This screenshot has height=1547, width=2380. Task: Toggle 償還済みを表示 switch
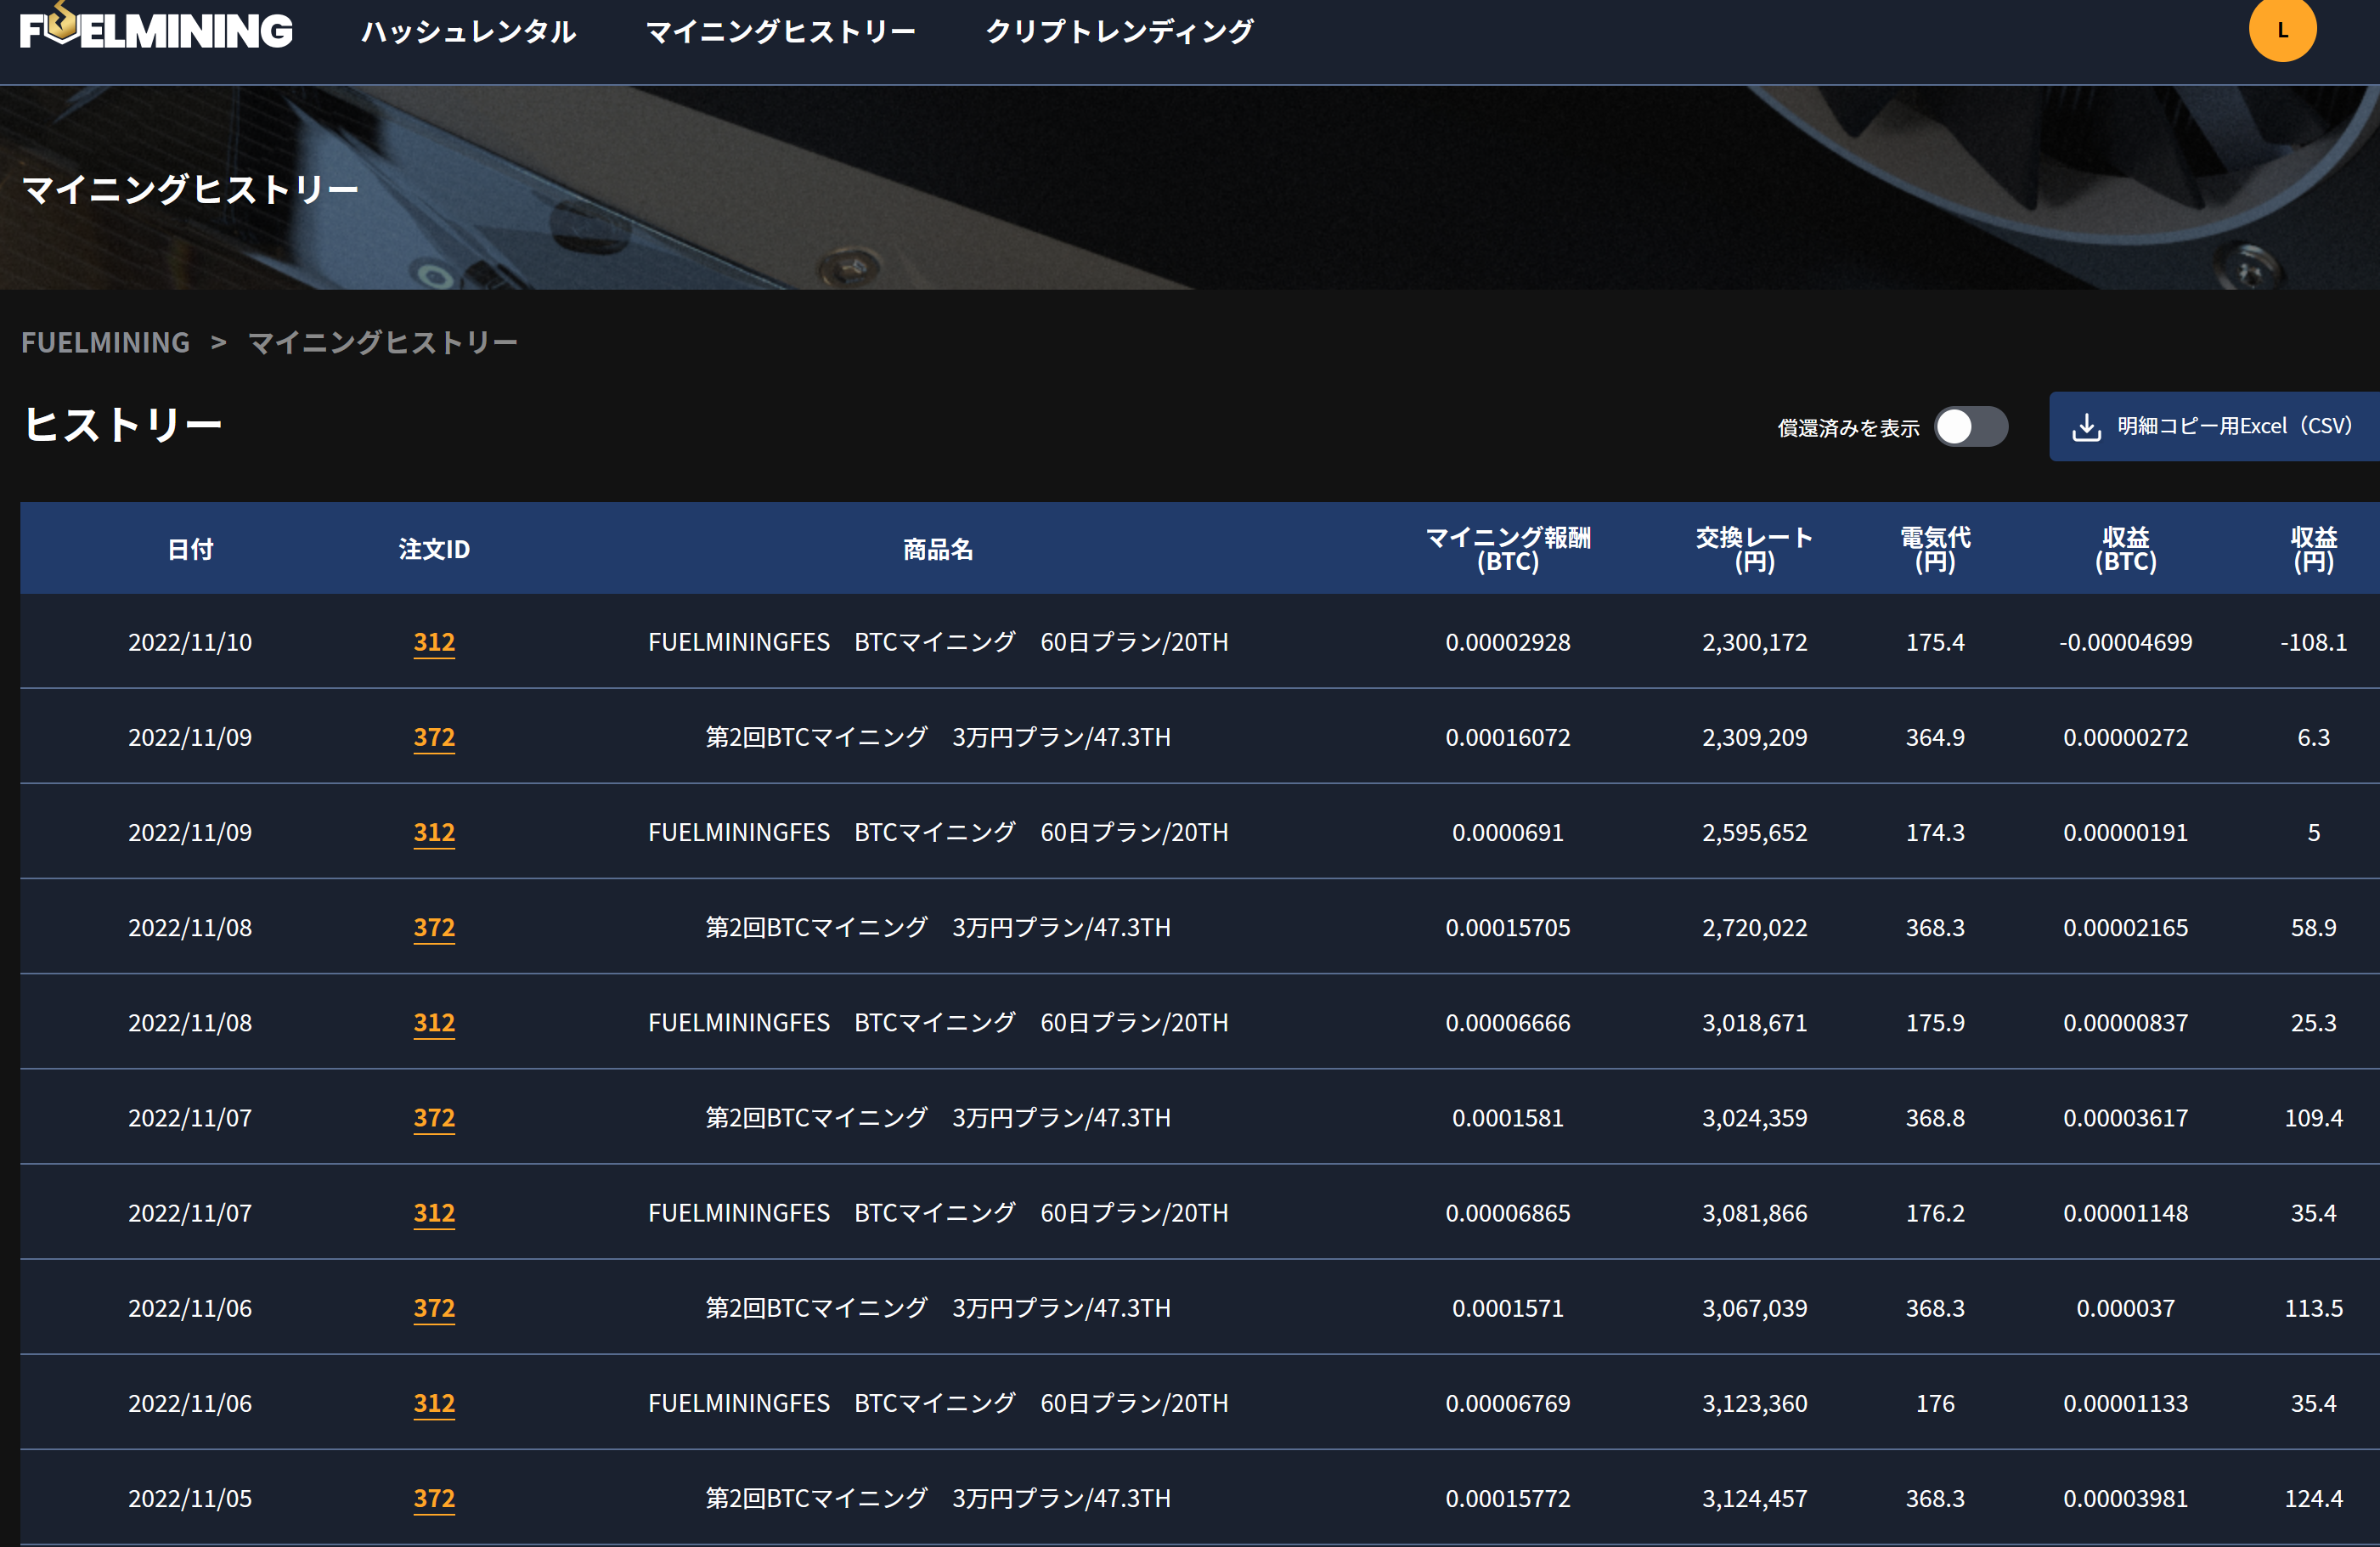1969,427
